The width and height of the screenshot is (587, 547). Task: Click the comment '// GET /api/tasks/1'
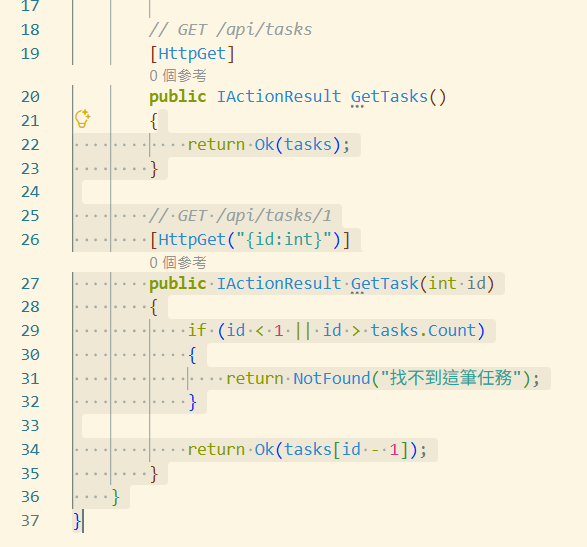click(x=240, y=216)
